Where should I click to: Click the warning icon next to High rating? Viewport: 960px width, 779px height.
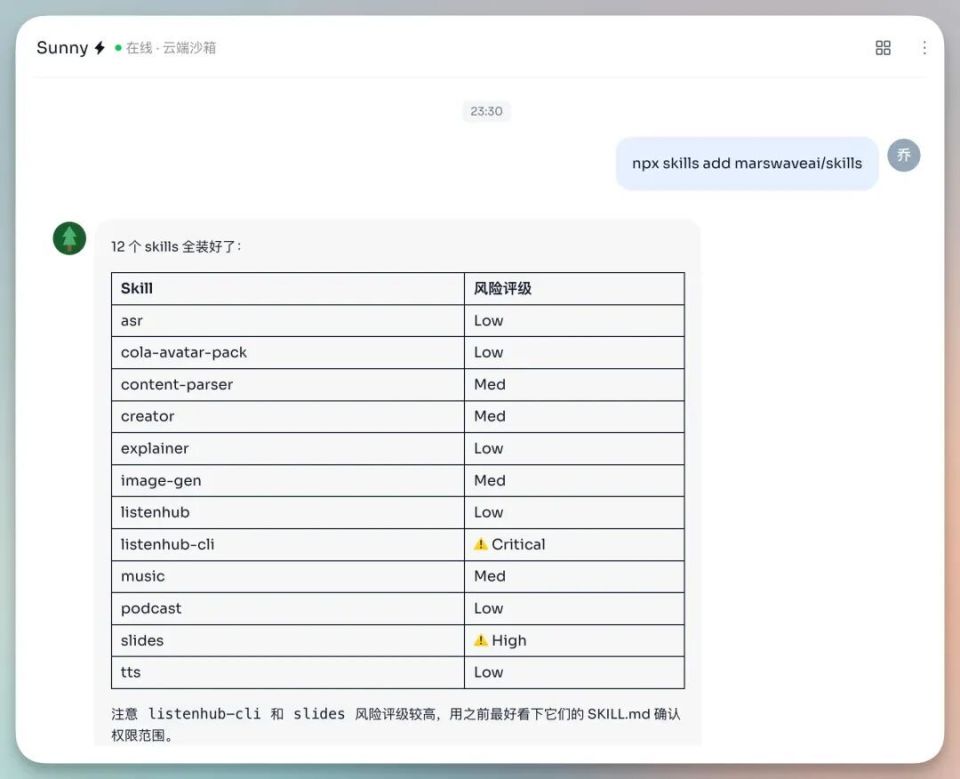pyautogui.click(x=482, y=640)
